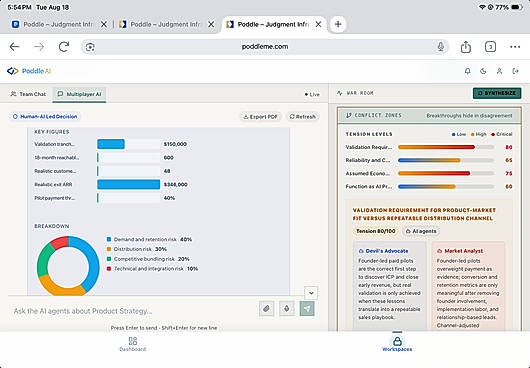
Task: Switch to the Team Chat tab
Action: click(28, 94)
